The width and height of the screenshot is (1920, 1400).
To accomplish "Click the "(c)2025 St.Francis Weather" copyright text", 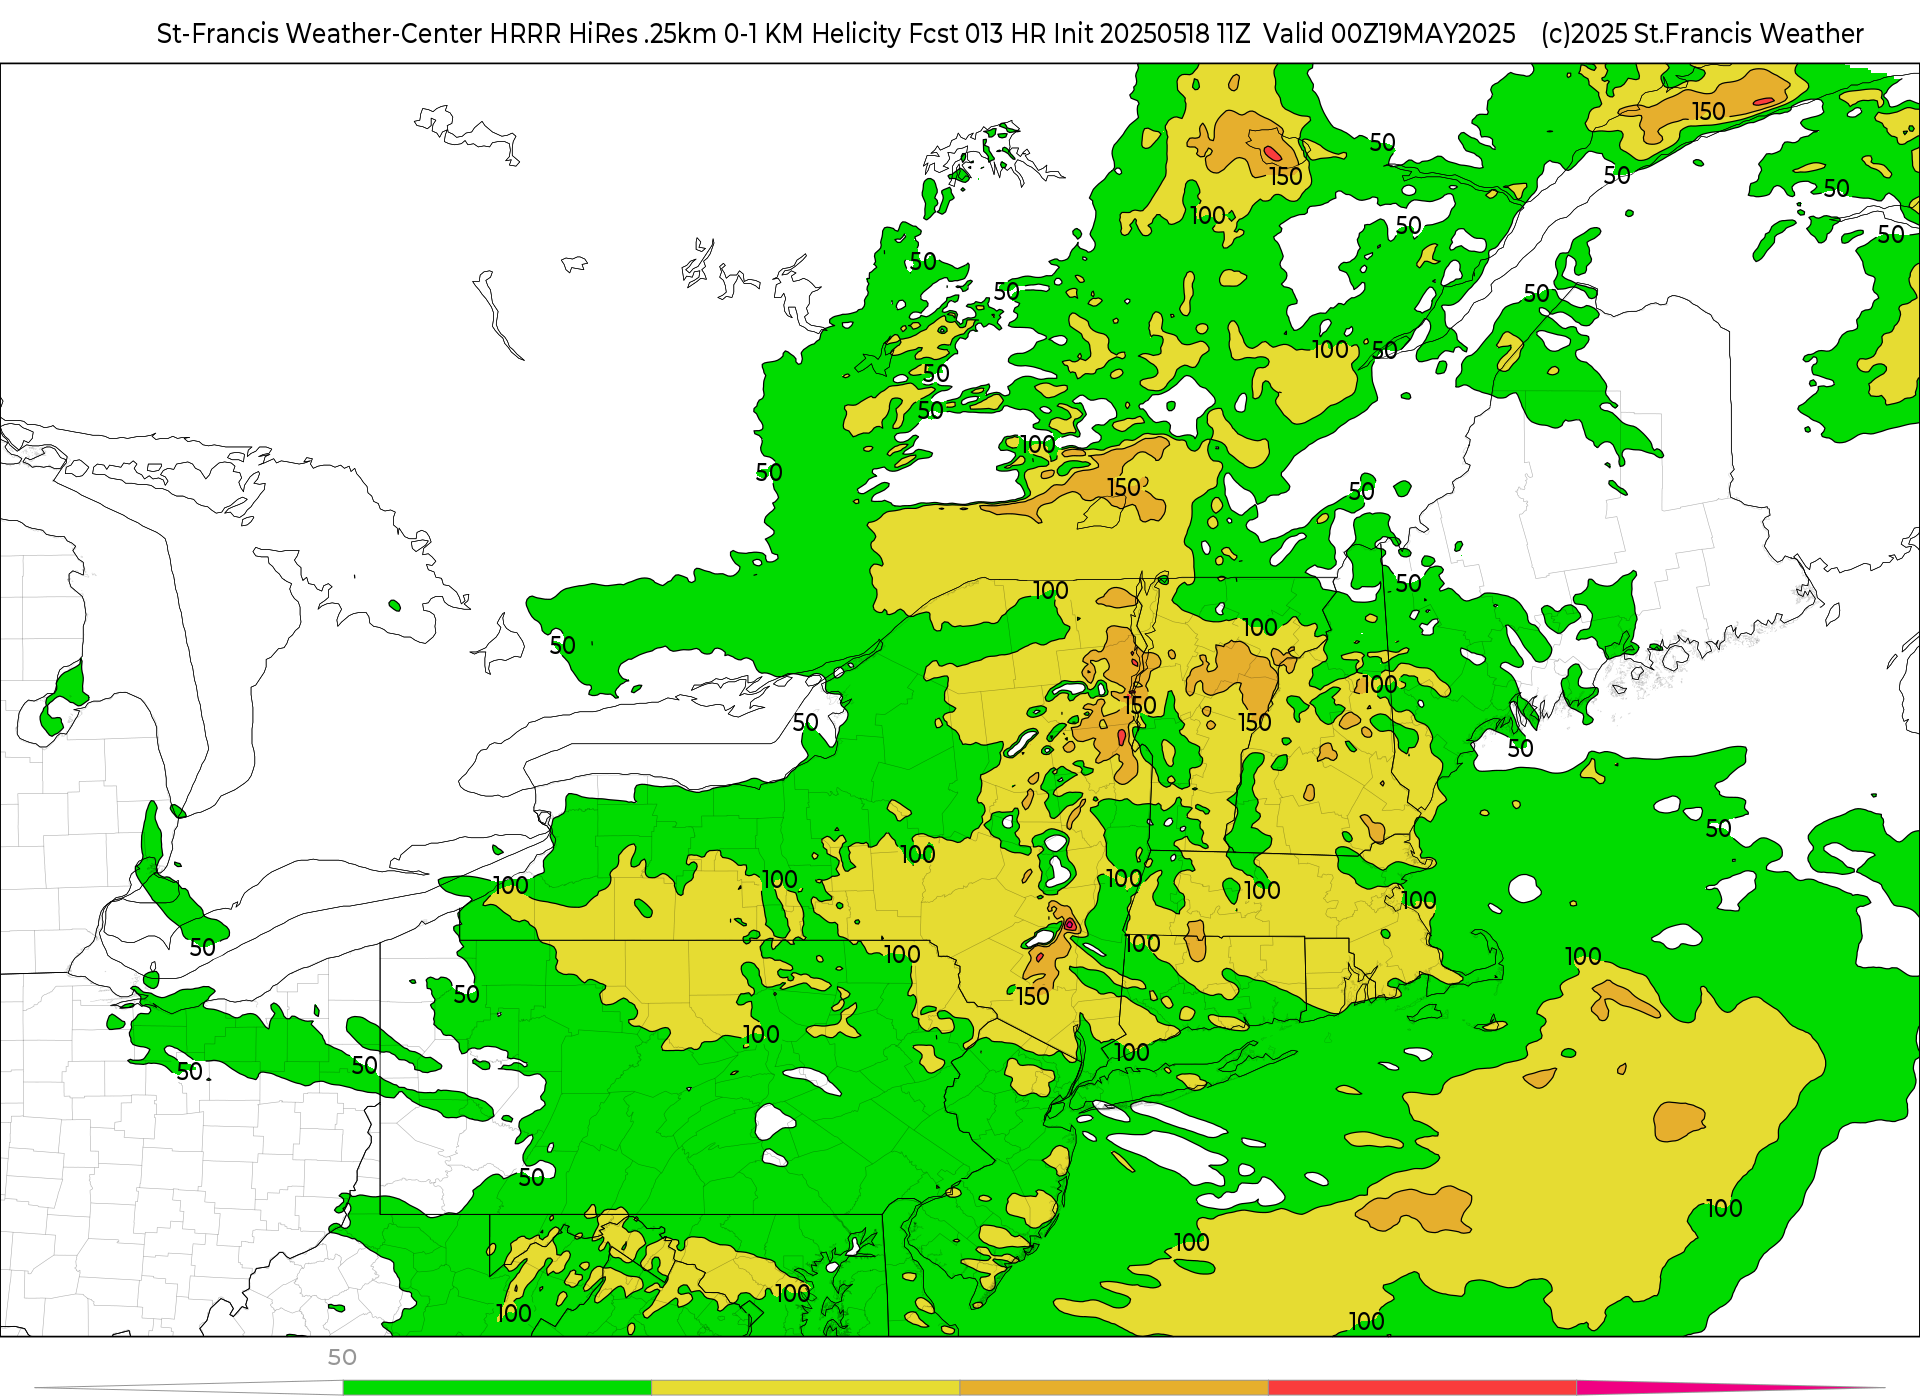I will click(1702, 34).
